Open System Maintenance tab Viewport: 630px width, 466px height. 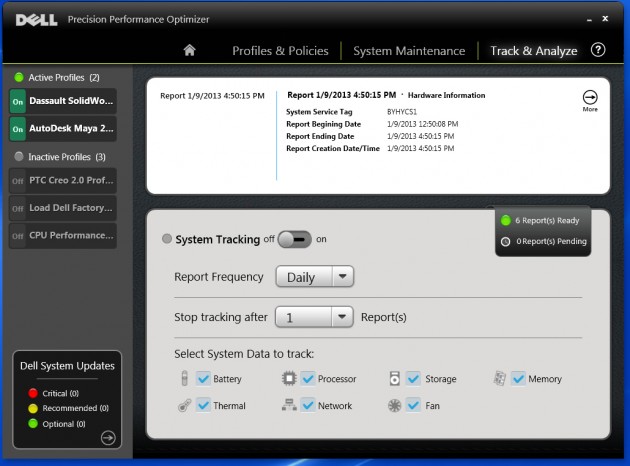pos(409,51)
